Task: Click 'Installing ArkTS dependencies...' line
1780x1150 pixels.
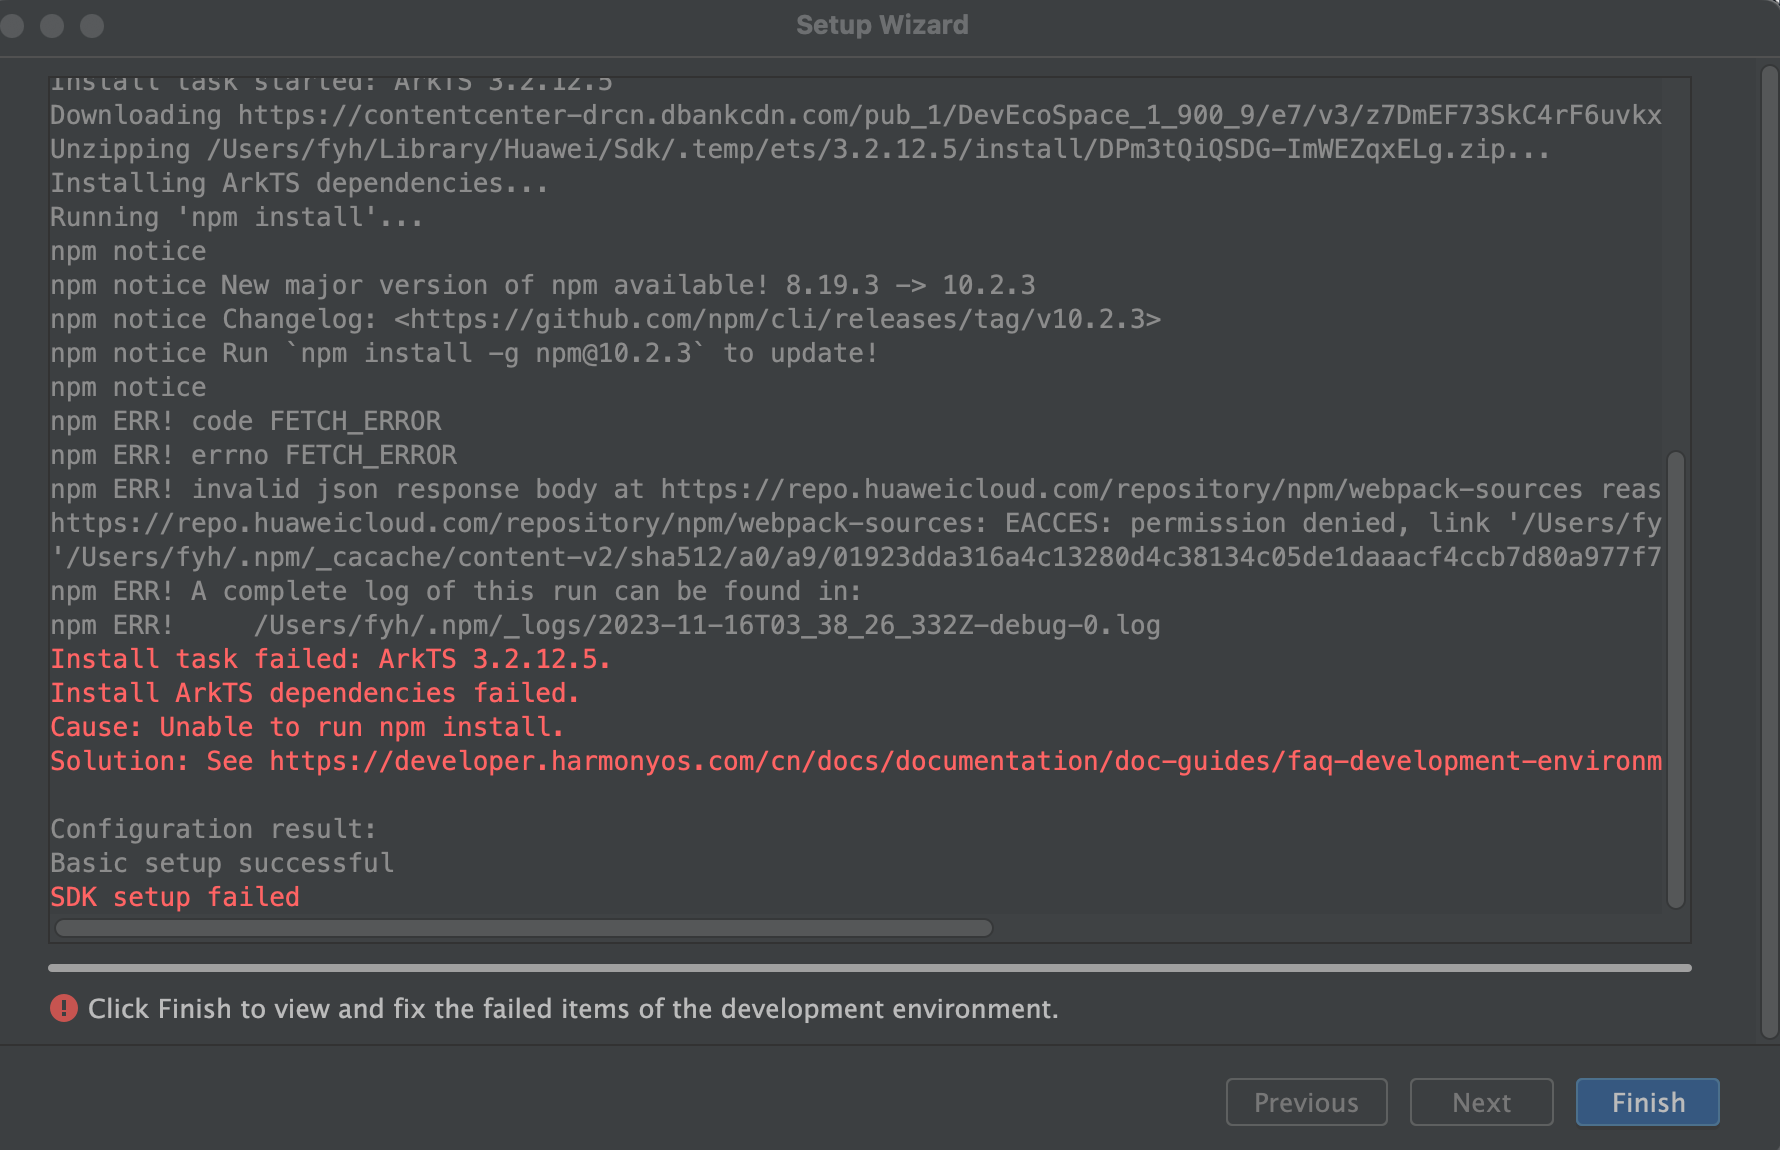Action: click(x=299, y=183)
